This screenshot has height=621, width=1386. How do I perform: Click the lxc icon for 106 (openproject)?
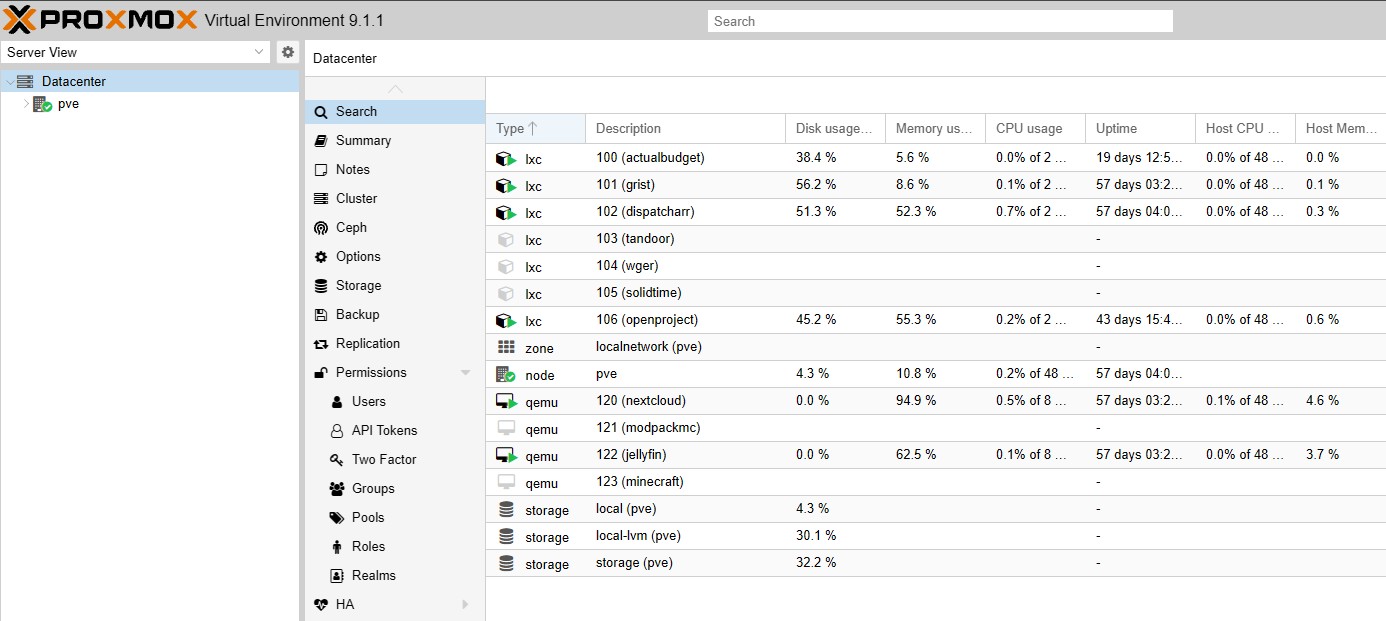[506, 320]
